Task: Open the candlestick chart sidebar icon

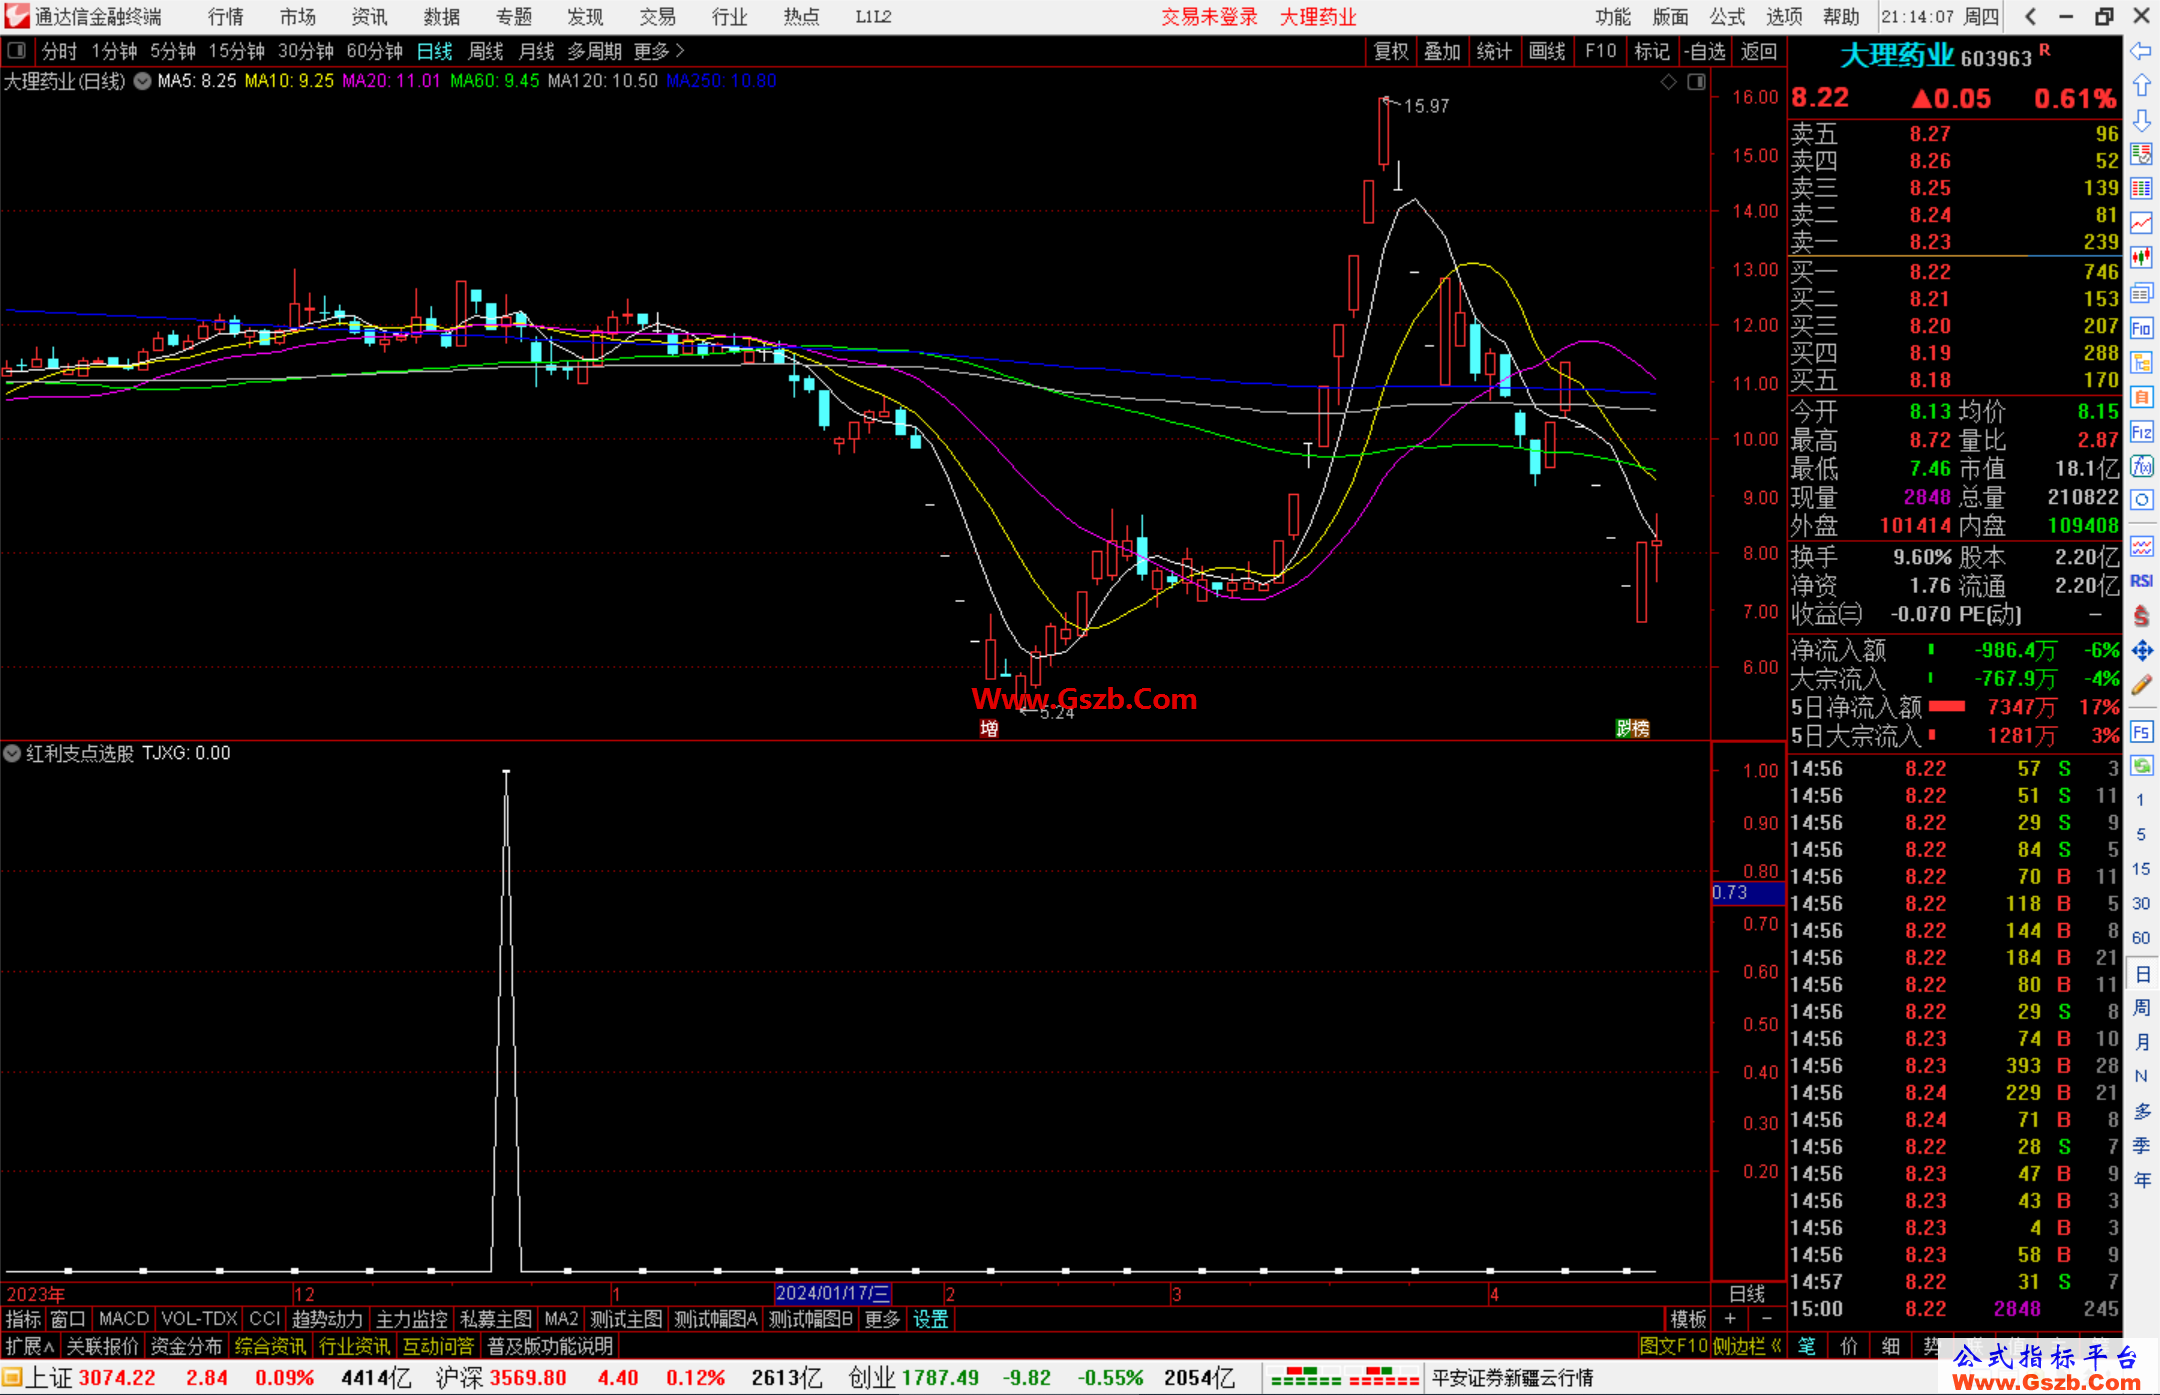Action: click(2141, 258)
